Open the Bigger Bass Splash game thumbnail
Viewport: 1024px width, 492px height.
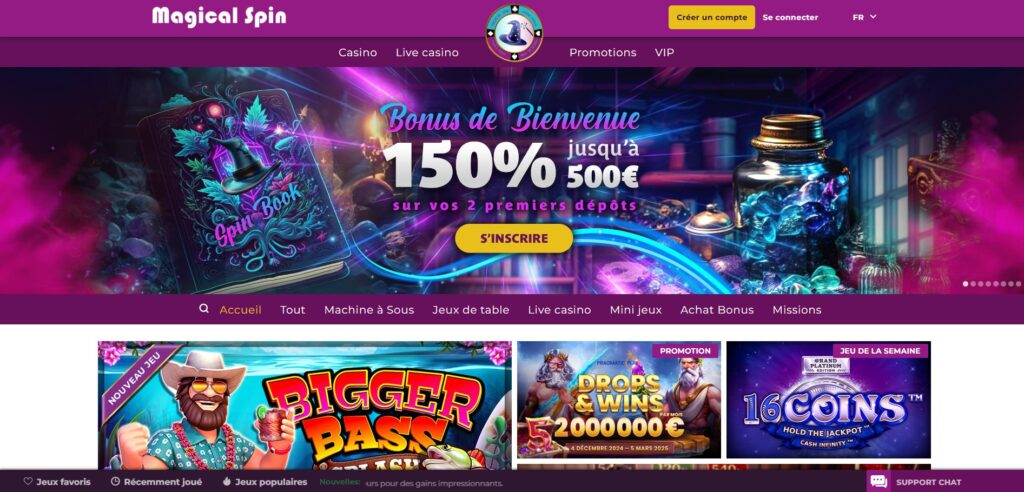coord(305,405)
